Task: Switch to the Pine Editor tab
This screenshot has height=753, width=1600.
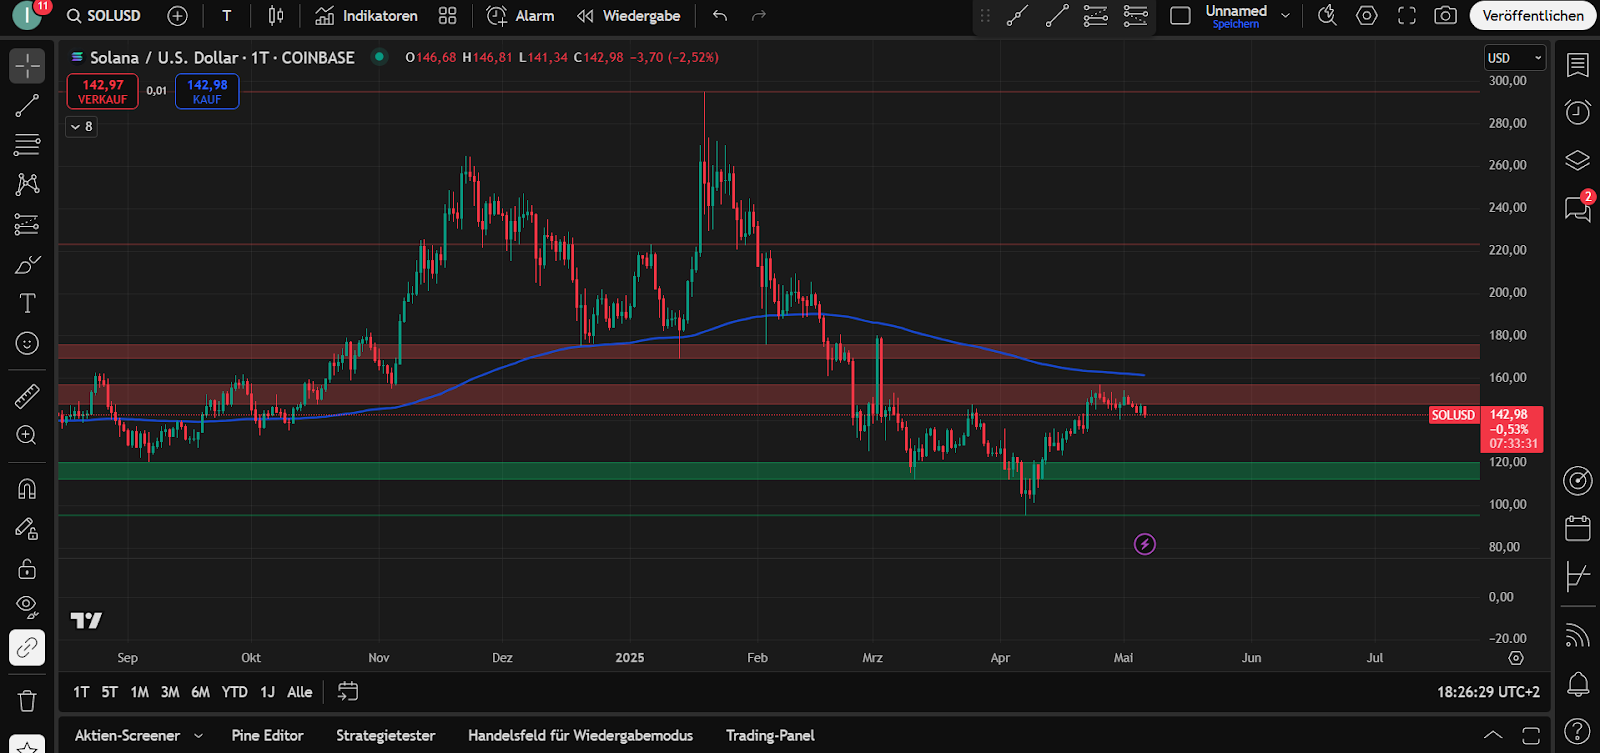Action: pos(267,736)
